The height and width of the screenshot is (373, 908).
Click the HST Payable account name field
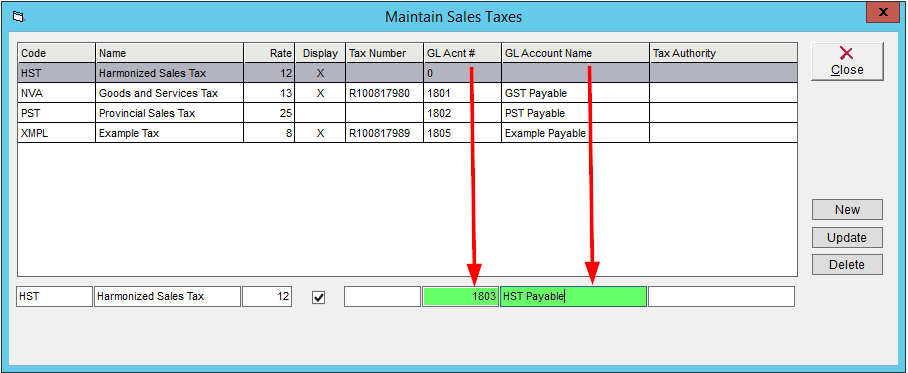click(573, 297)
